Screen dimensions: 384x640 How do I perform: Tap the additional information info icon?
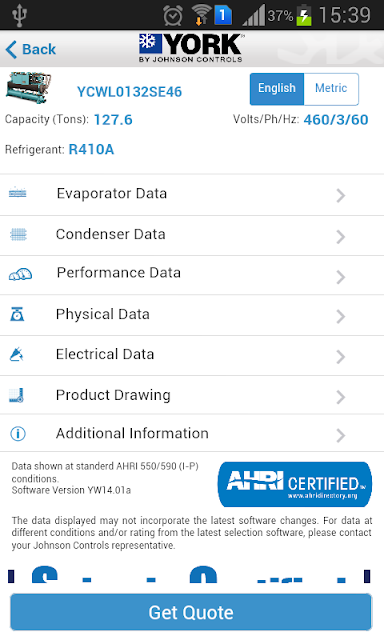(18, 433)
